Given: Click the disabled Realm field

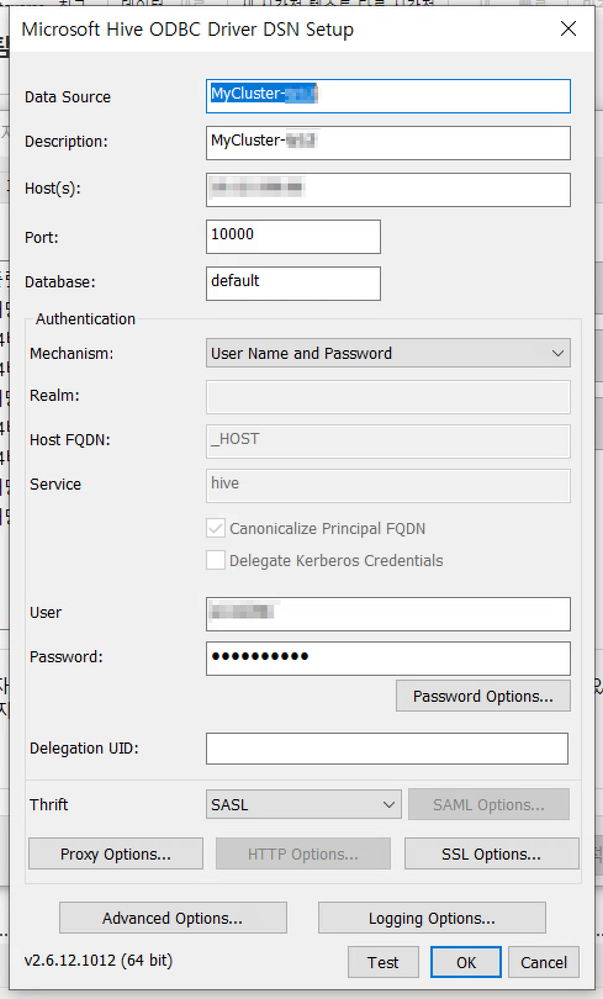Looking at the screenshot, I should click(388, 398).
